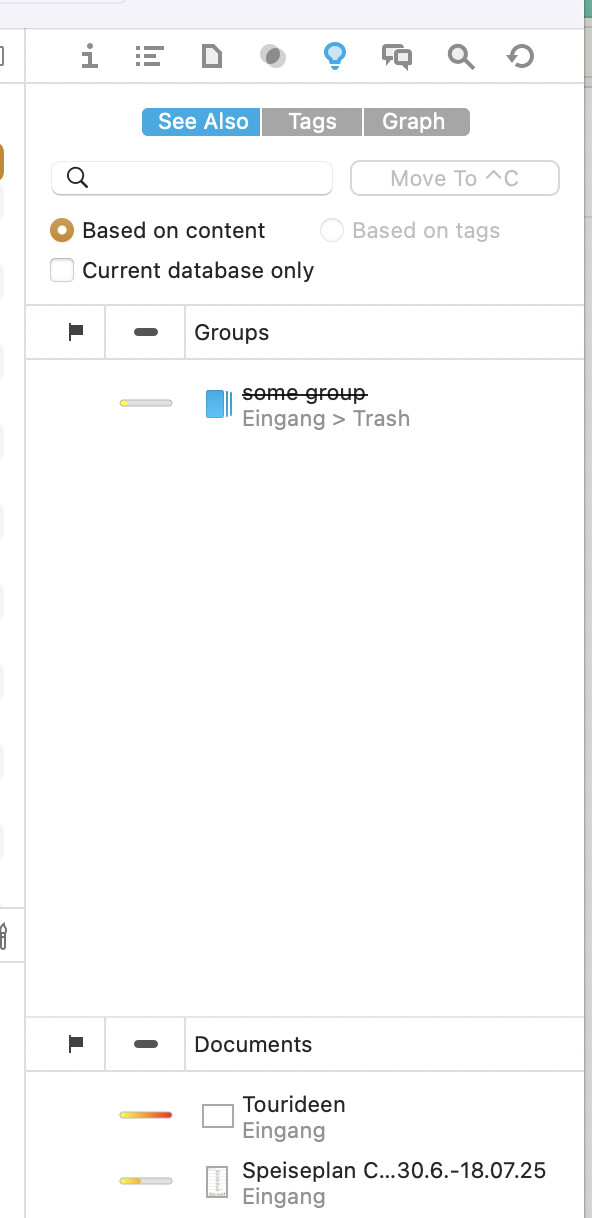Select Based on tags radio button
592x1218 pixels.
point(331,231)
